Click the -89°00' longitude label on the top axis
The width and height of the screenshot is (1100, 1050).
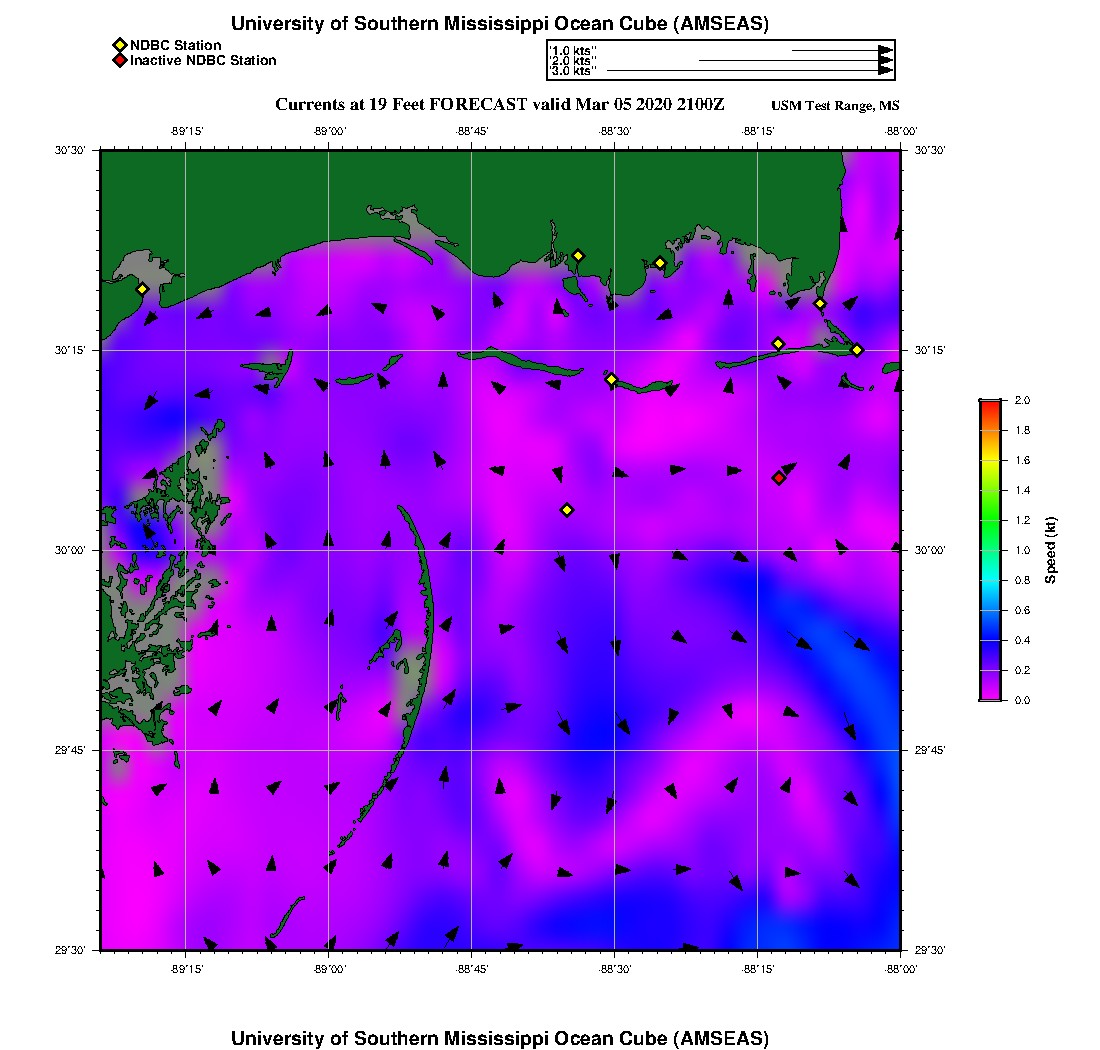click(329, 130)
